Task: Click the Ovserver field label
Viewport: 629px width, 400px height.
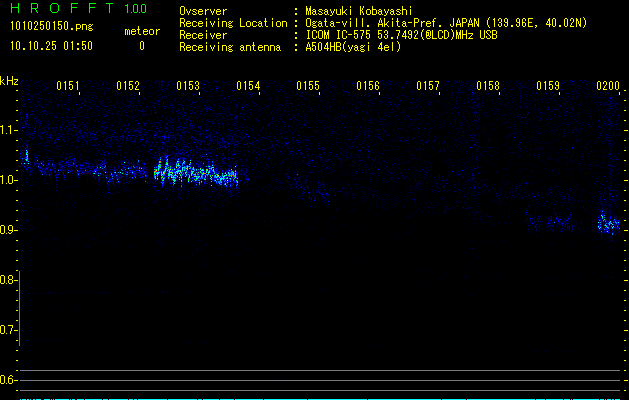Action: click(x=203, y=11)
